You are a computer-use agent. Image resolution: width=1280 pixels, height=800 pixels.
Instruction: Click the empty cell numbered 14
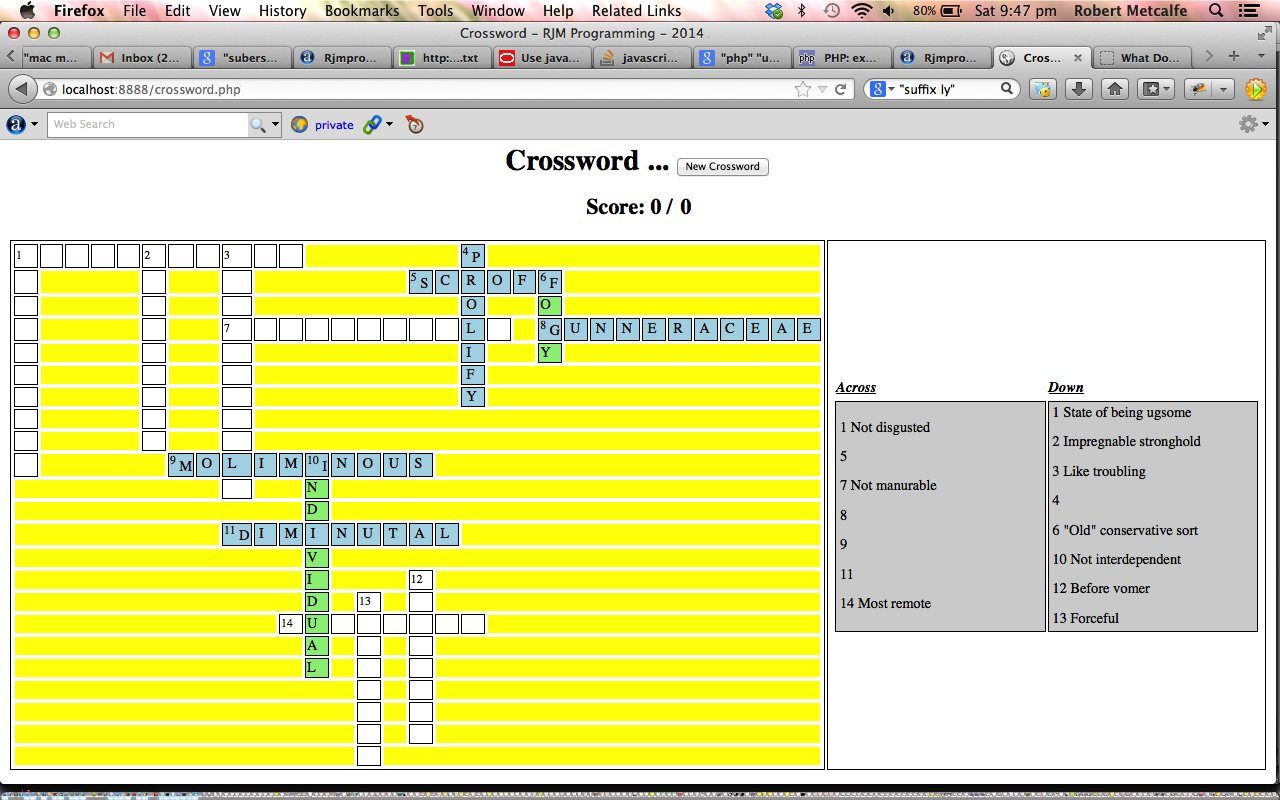pyautogui.click(x=290, y=624)
